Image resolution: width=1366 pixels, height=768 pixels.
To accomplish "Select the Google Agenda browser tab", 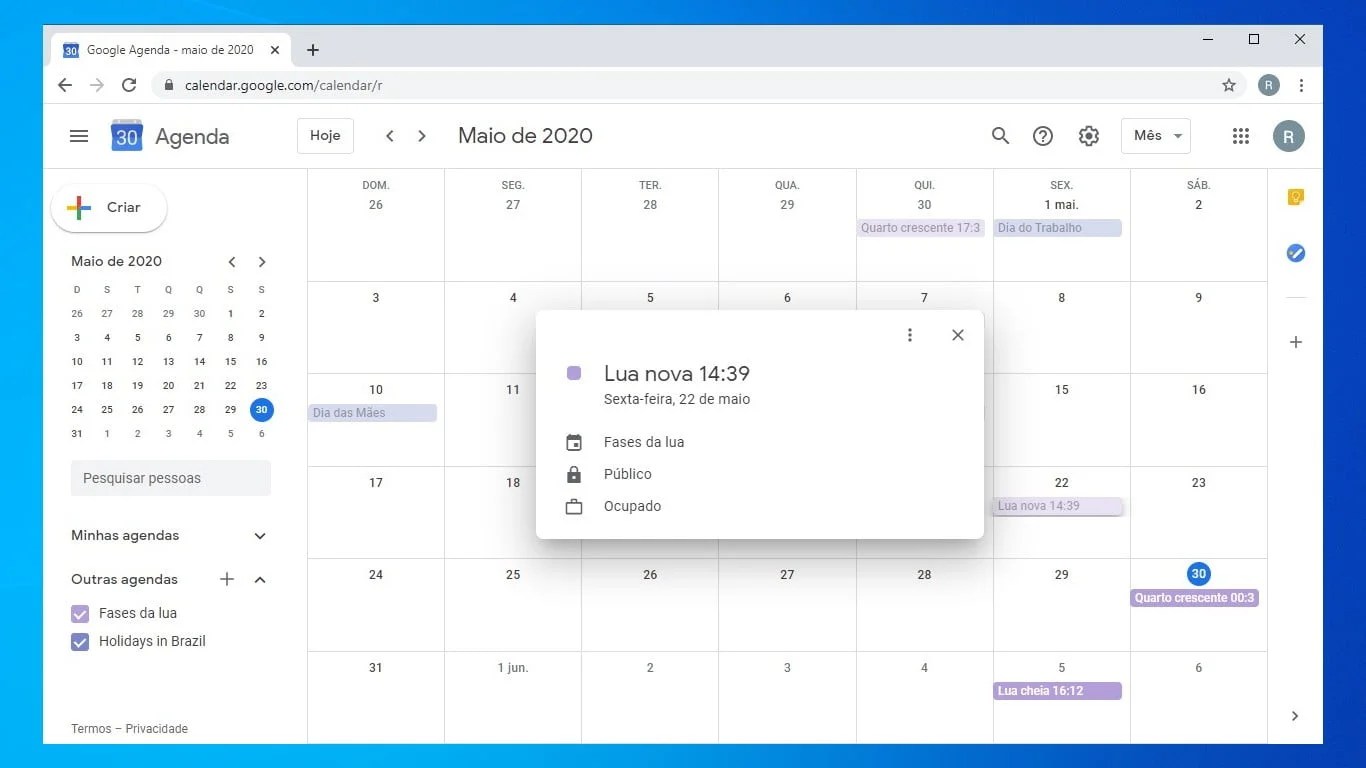I will pyautogui.click(x=170, y=50).
